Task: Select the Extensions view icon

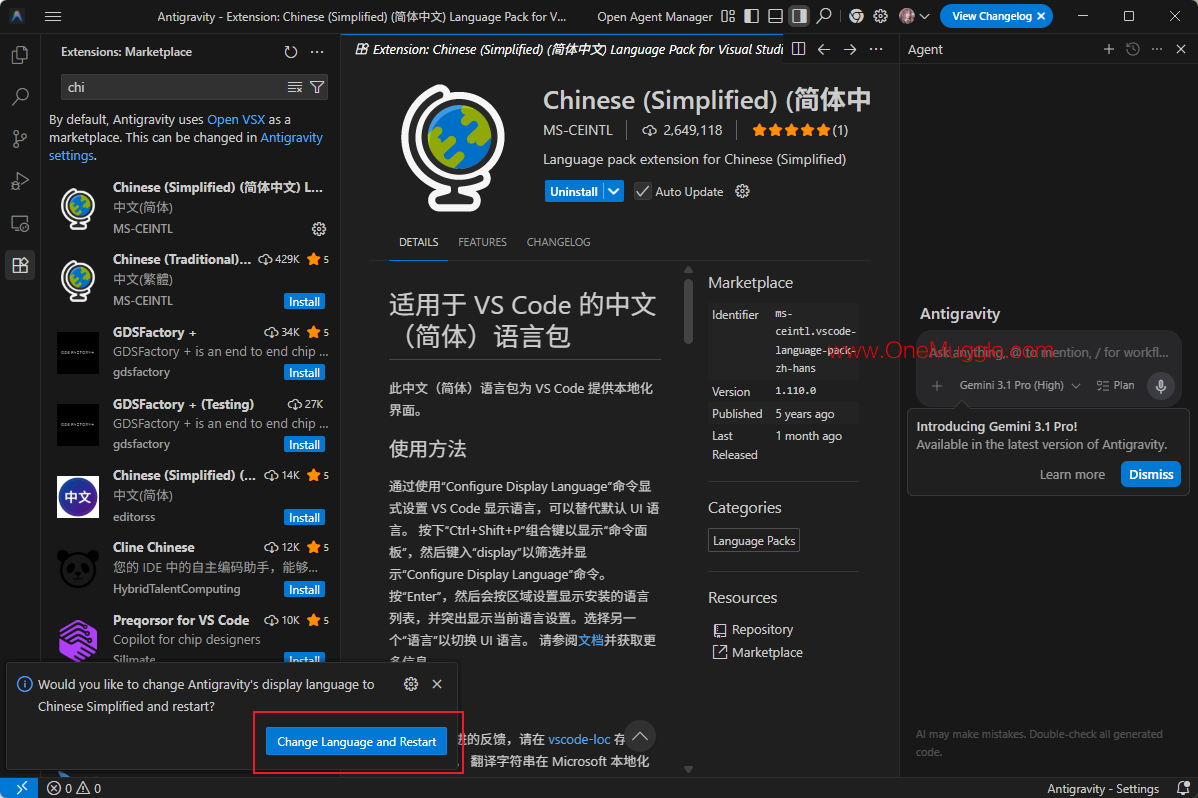Action: [20, 265]
